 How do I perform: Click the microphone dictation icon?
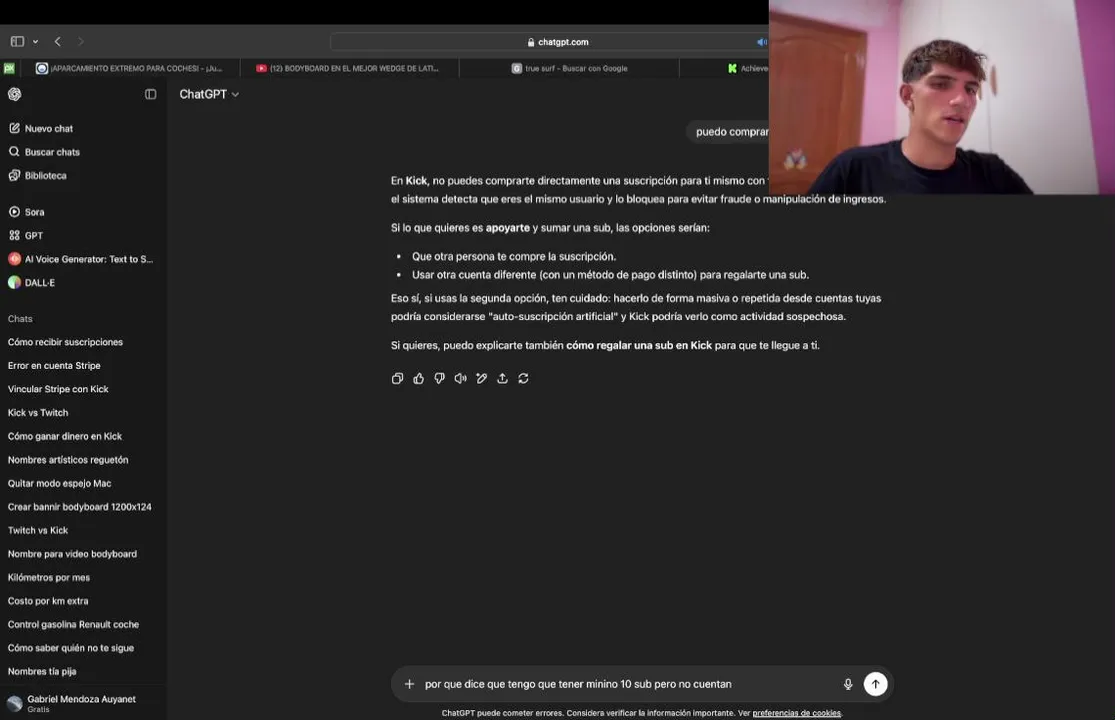click(848, 684)
